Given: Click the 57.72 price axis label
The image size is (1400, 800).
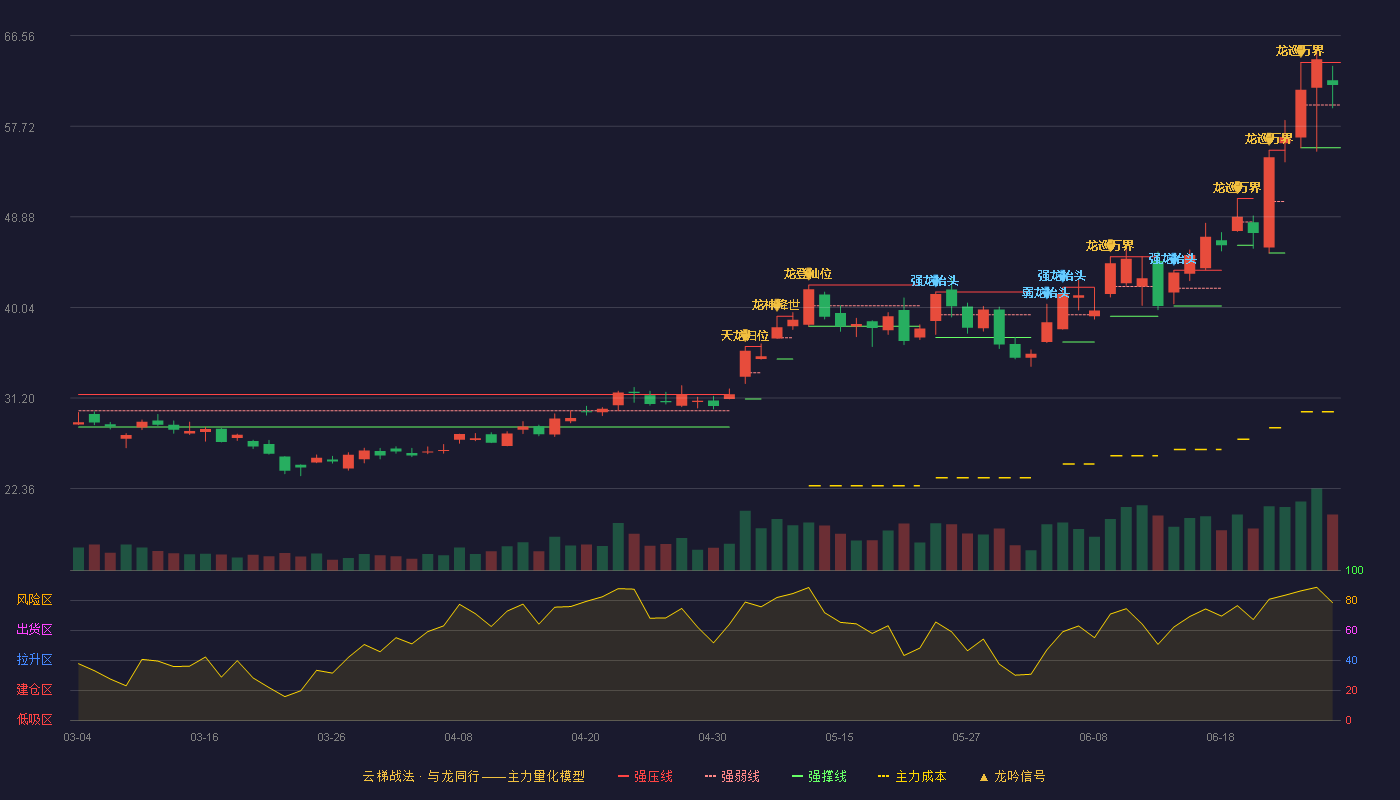Looking at the screenshot, I should click(19, 127).
